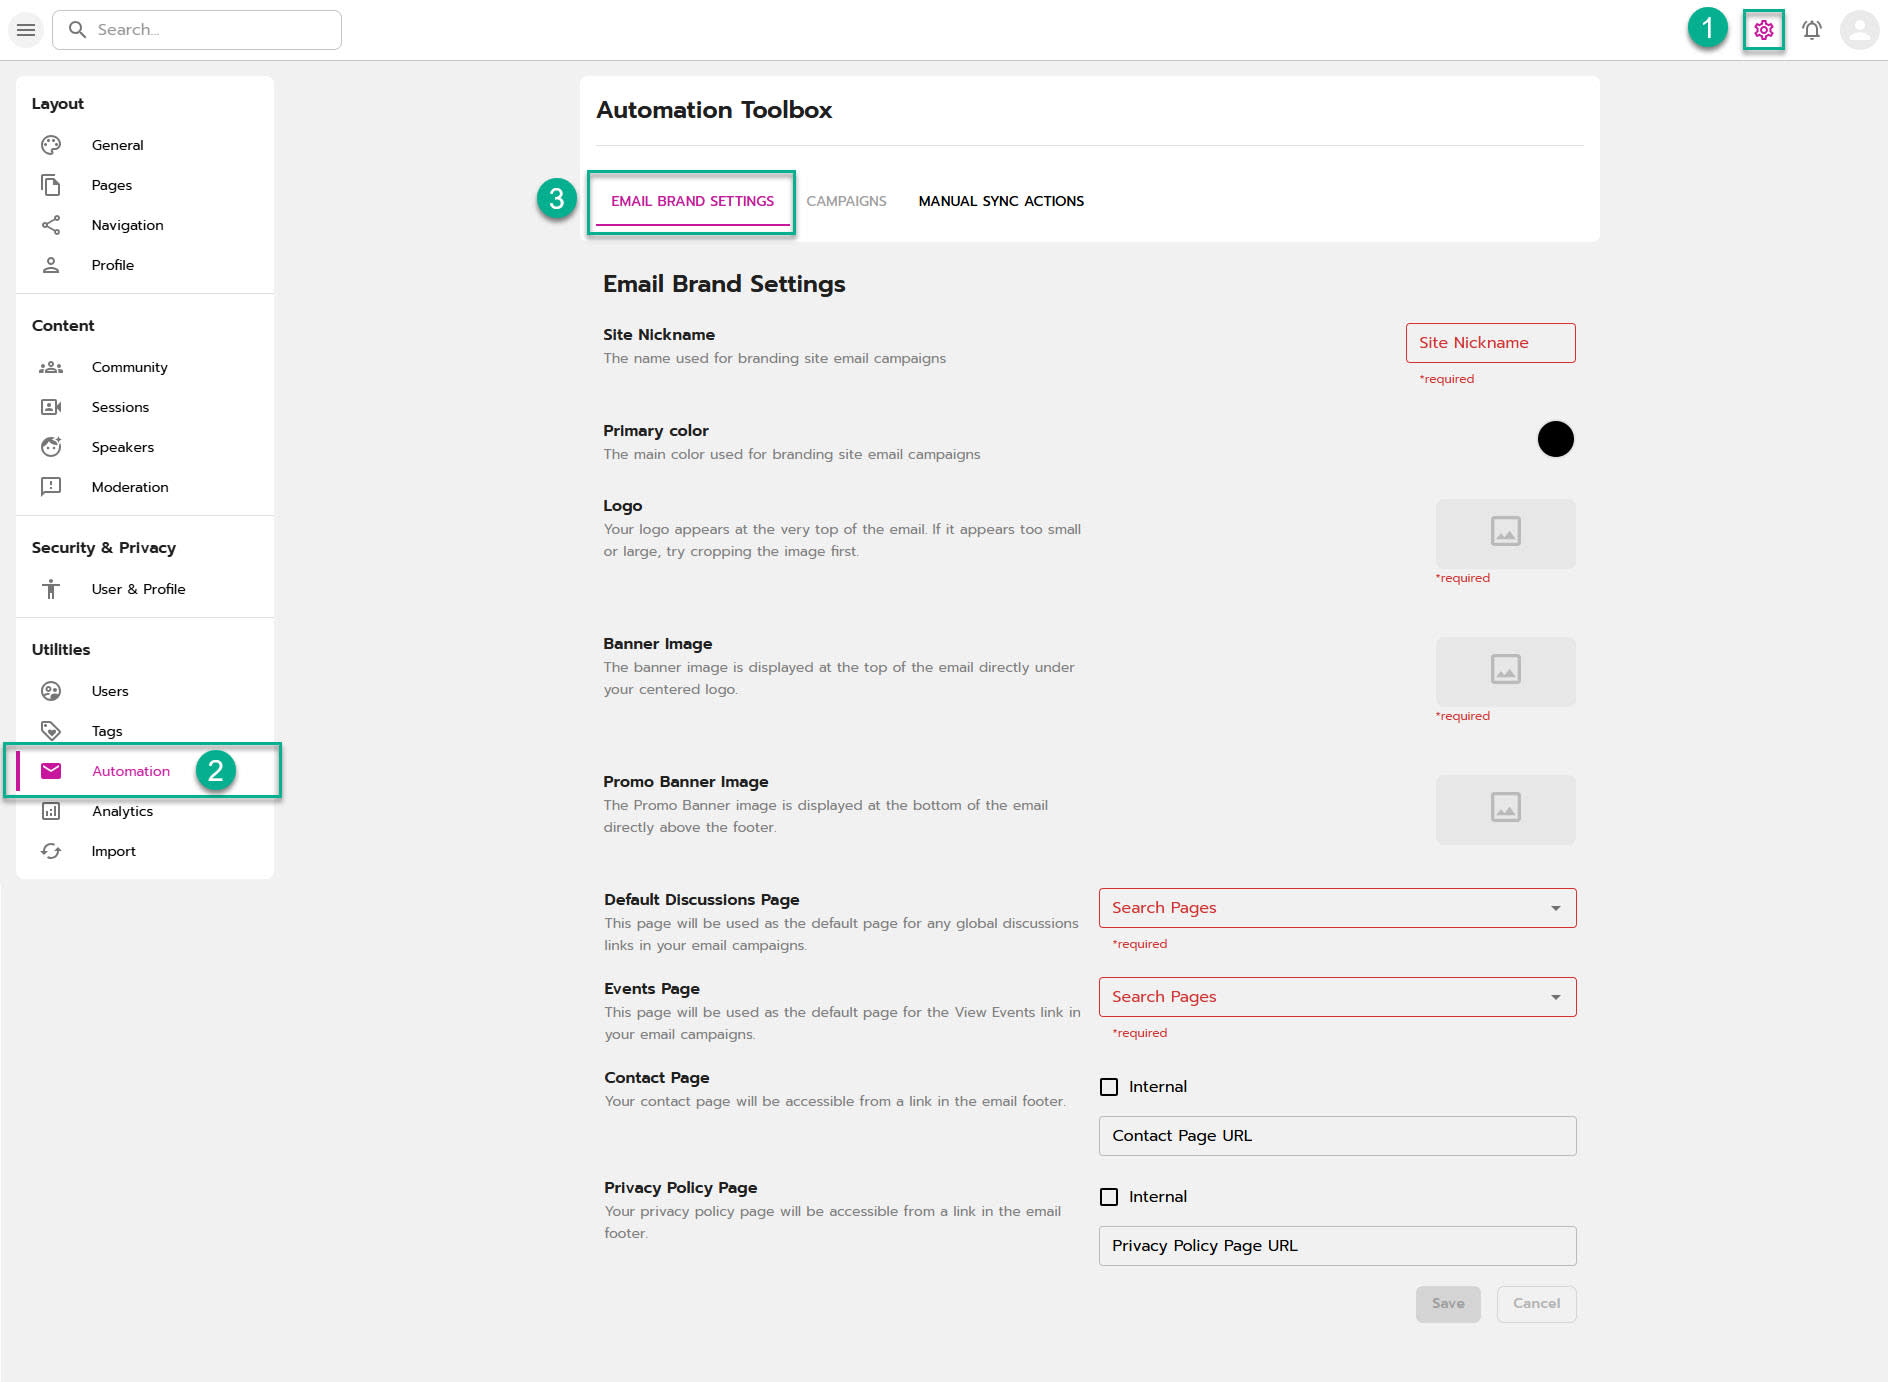Image resolution: width=1888 pixels, height=1382 pixels.
Task: Expand the Default Discussions Page dropdown
Action: click(1337, 908)
